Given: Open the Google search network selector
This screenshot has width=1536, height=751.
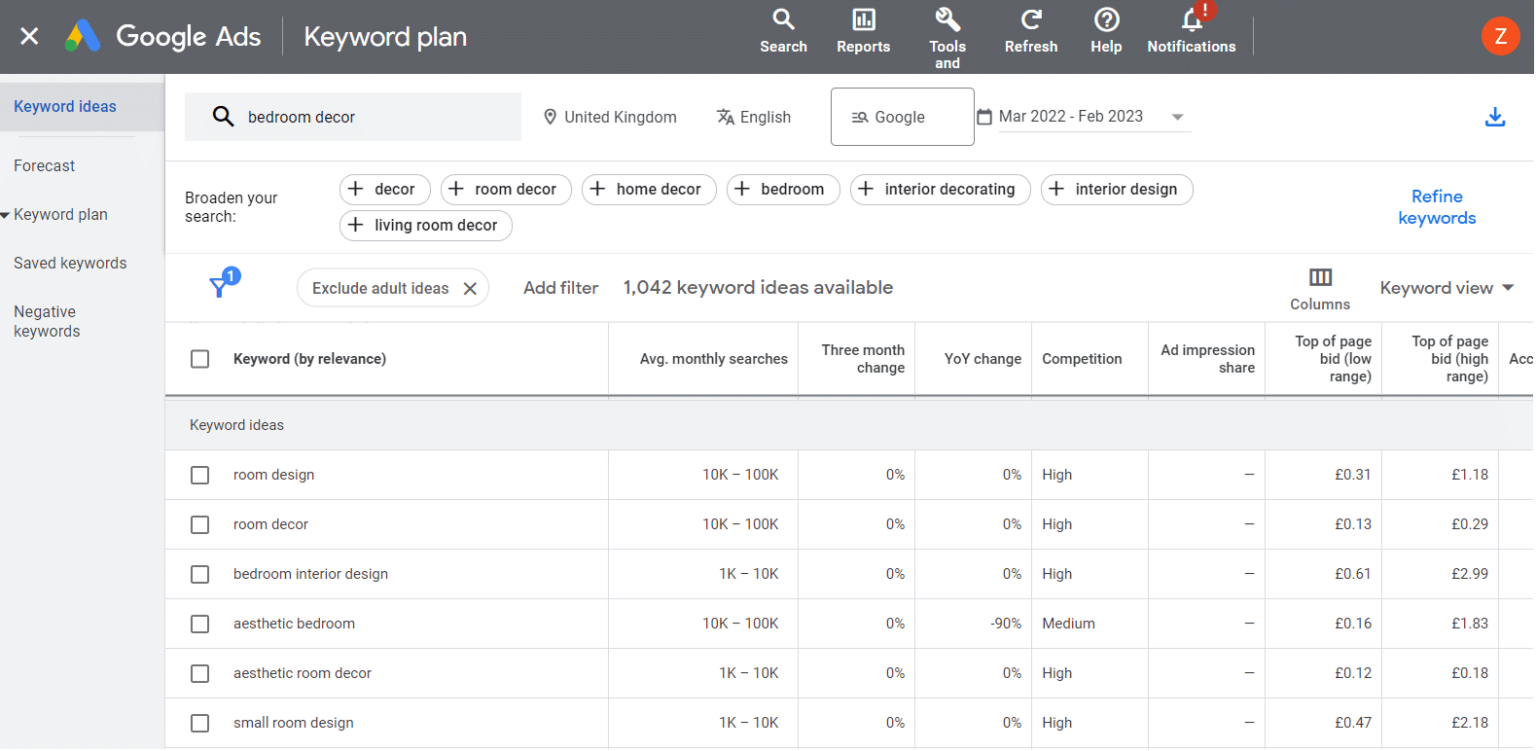Looking at the screenshot, I should [x=902, y=117].
